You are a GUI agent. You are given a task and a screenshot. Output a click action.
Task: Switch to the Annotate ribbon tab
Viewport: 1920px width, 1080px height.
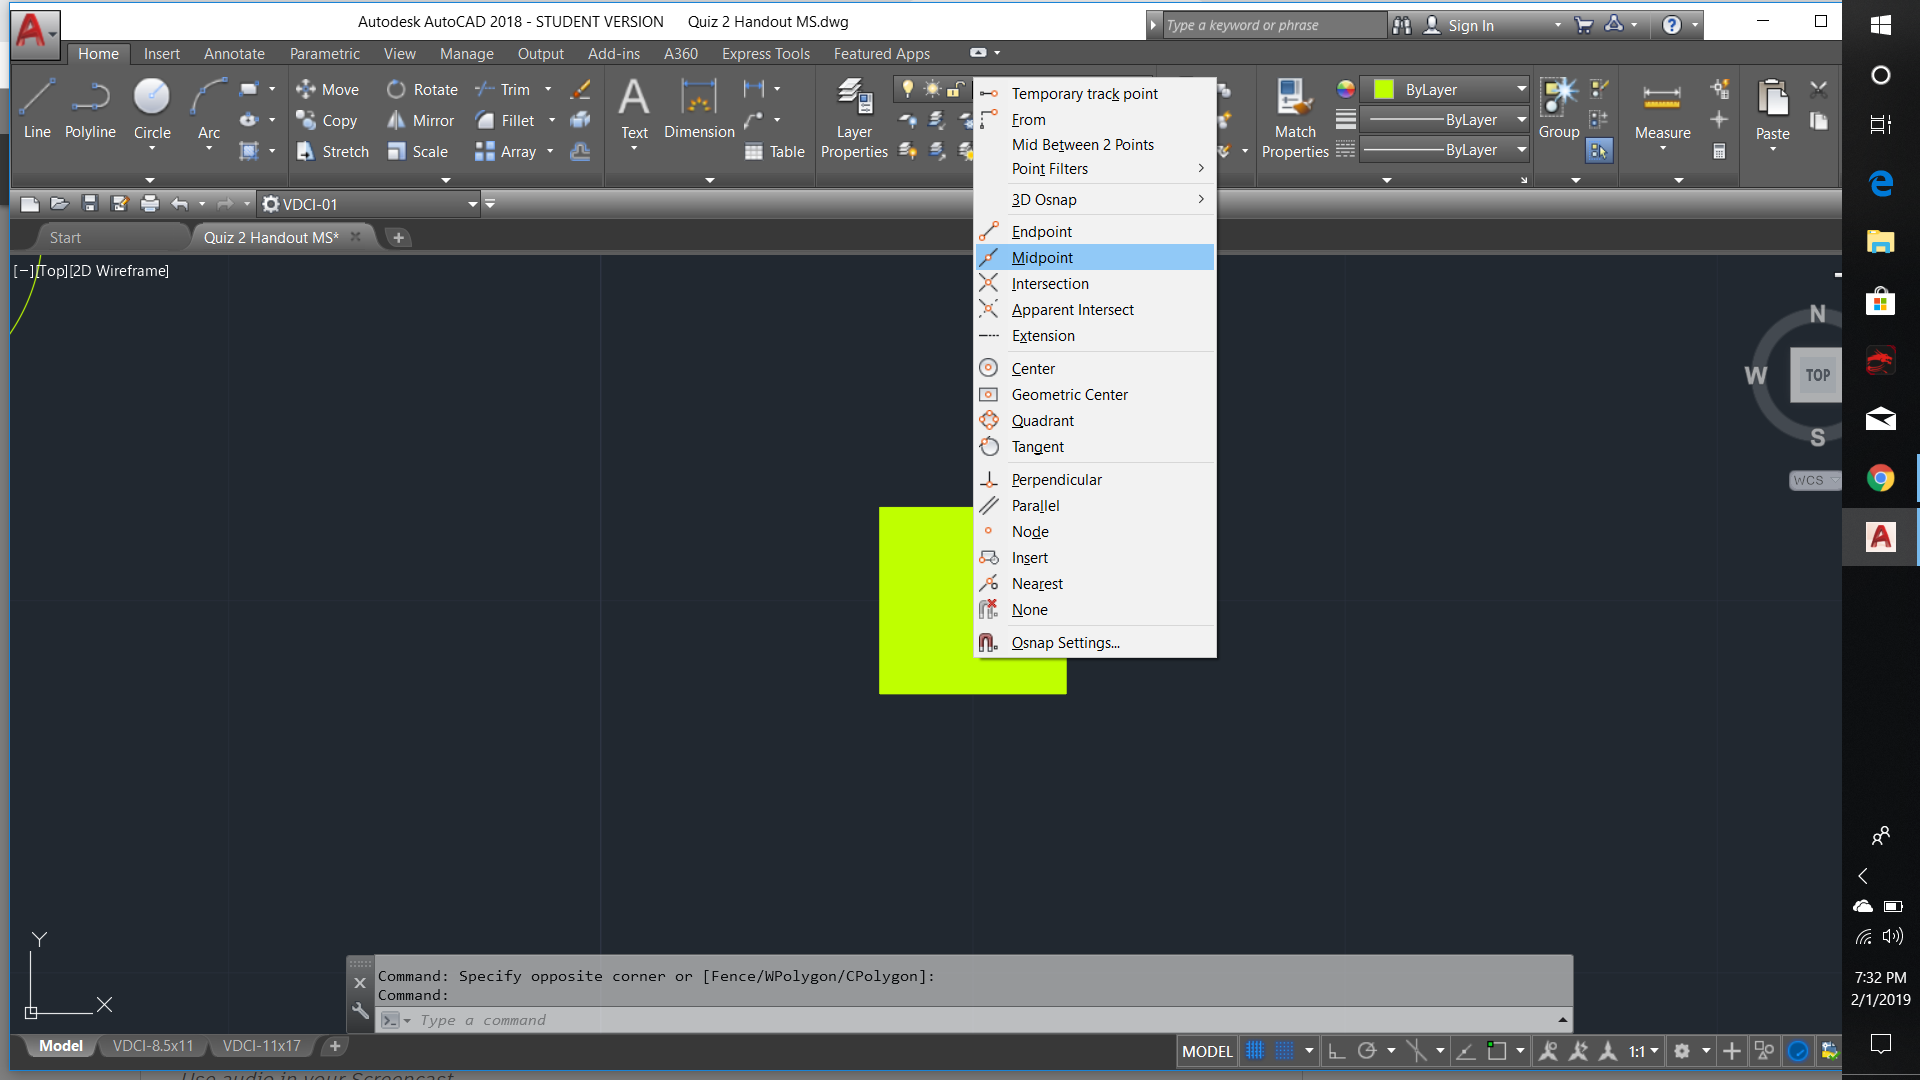(234, 54)
